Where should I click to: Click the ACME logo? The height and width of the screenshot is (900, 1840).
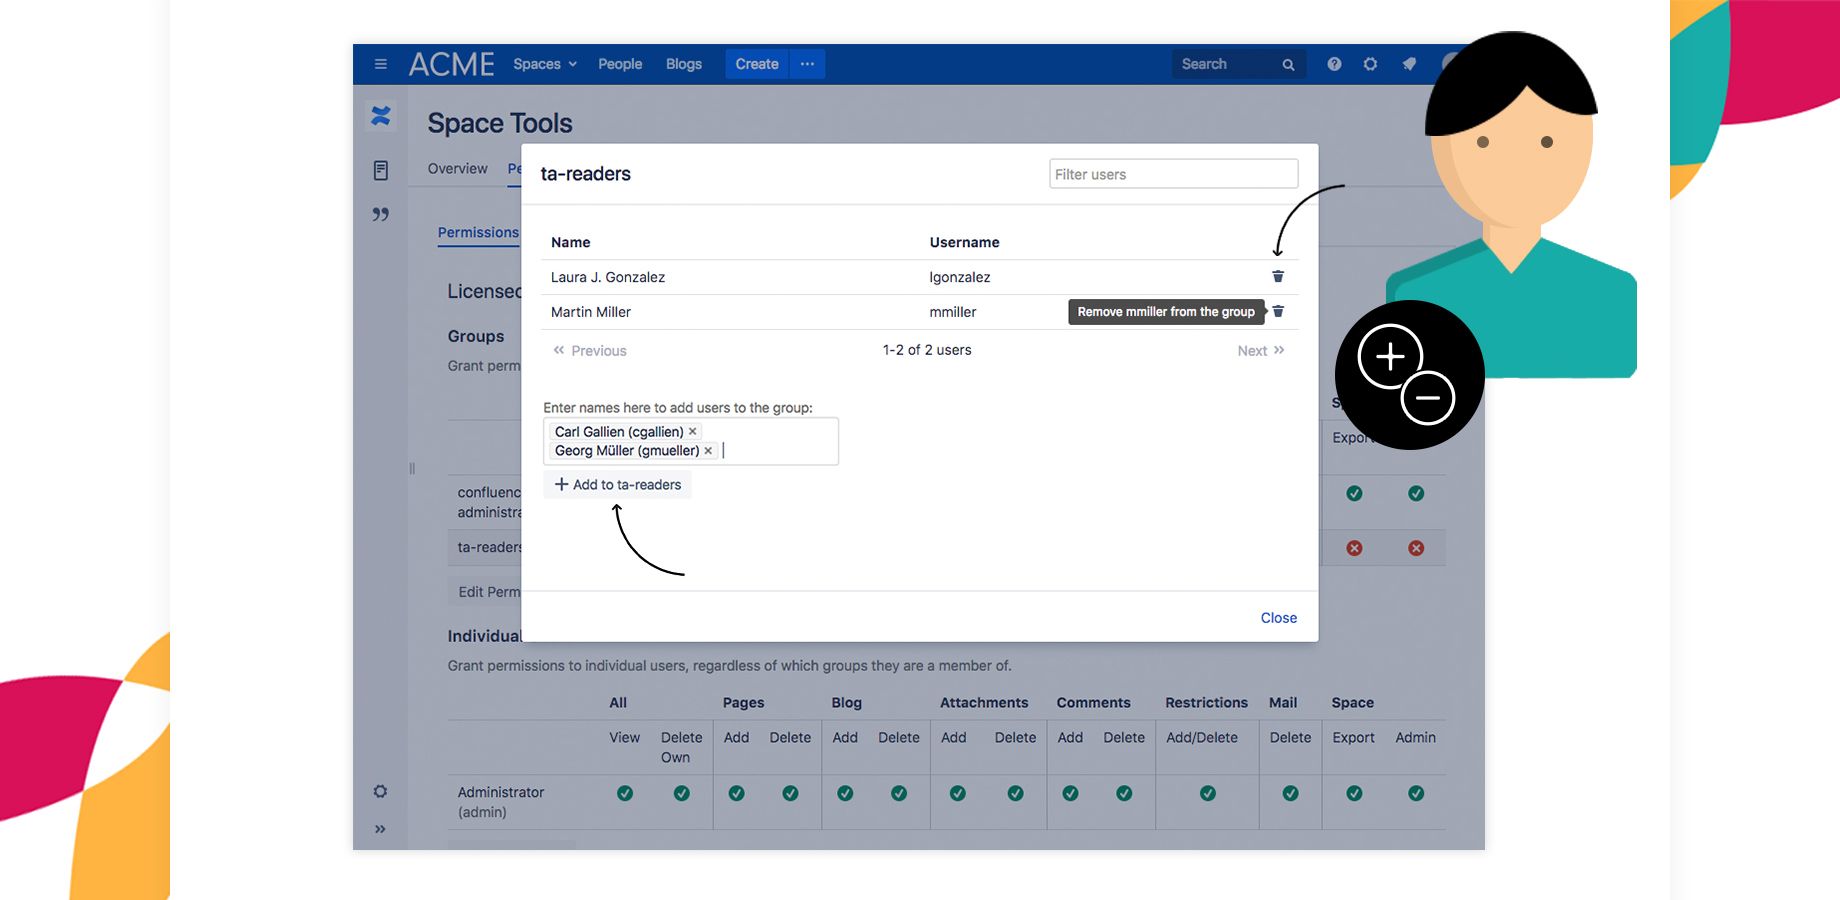(x=452, y=64)
